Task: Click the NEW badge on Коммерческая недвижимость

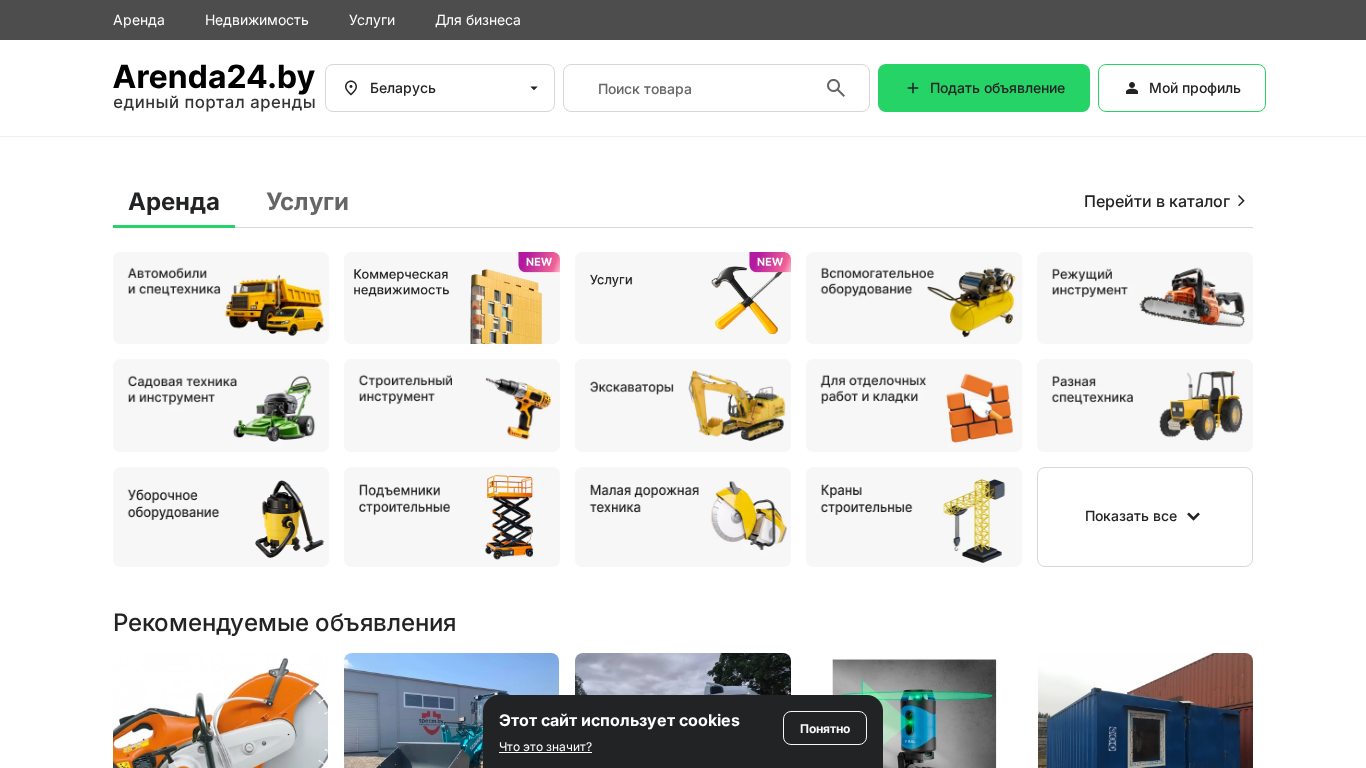Action: (539, 262)
